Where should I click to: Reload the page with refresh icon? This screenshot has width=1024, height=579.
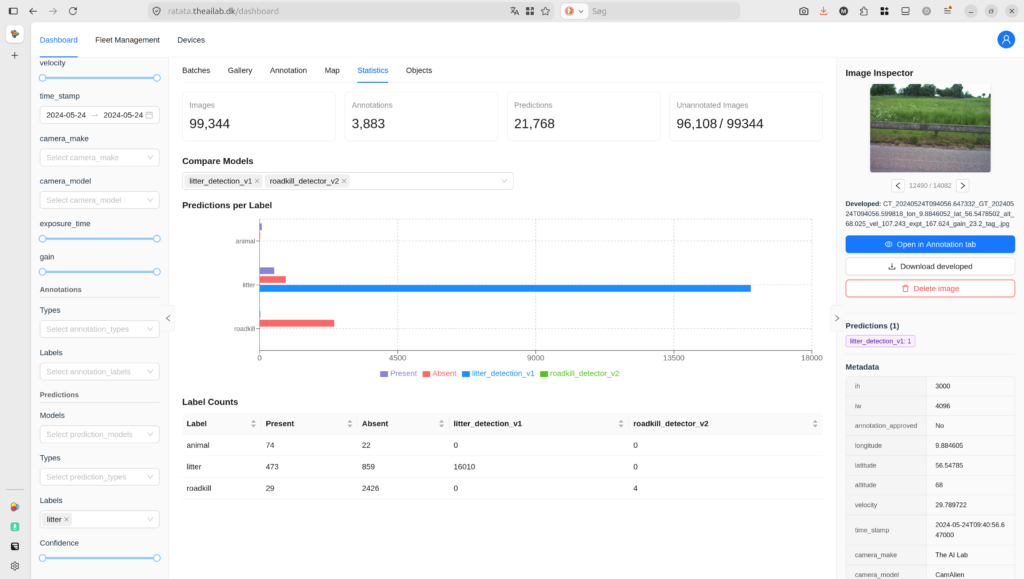pyautogui.click(x=73, y=11)
